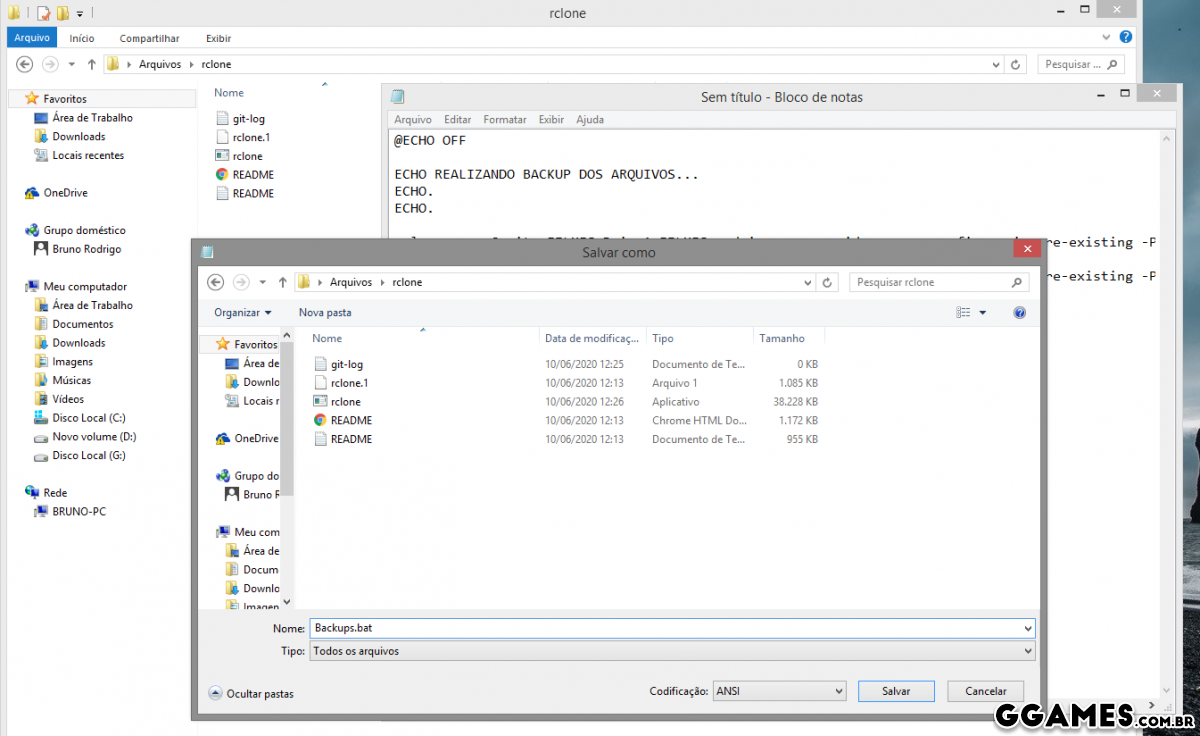This screenshot has height=736, width=1200.
Task: Switch to the Exibir ribbon tab
Action: [218, 38]
